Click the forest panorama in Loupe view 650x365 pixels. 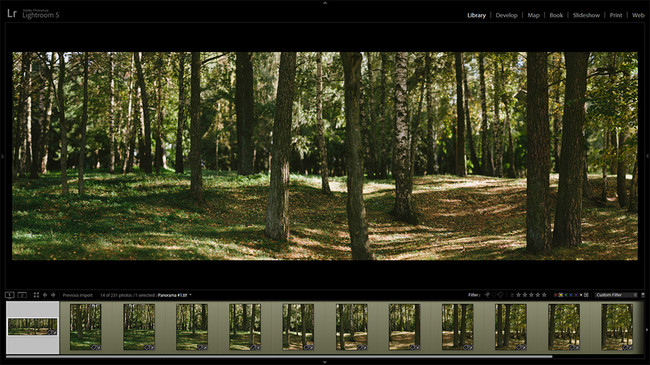coord(325,156)
